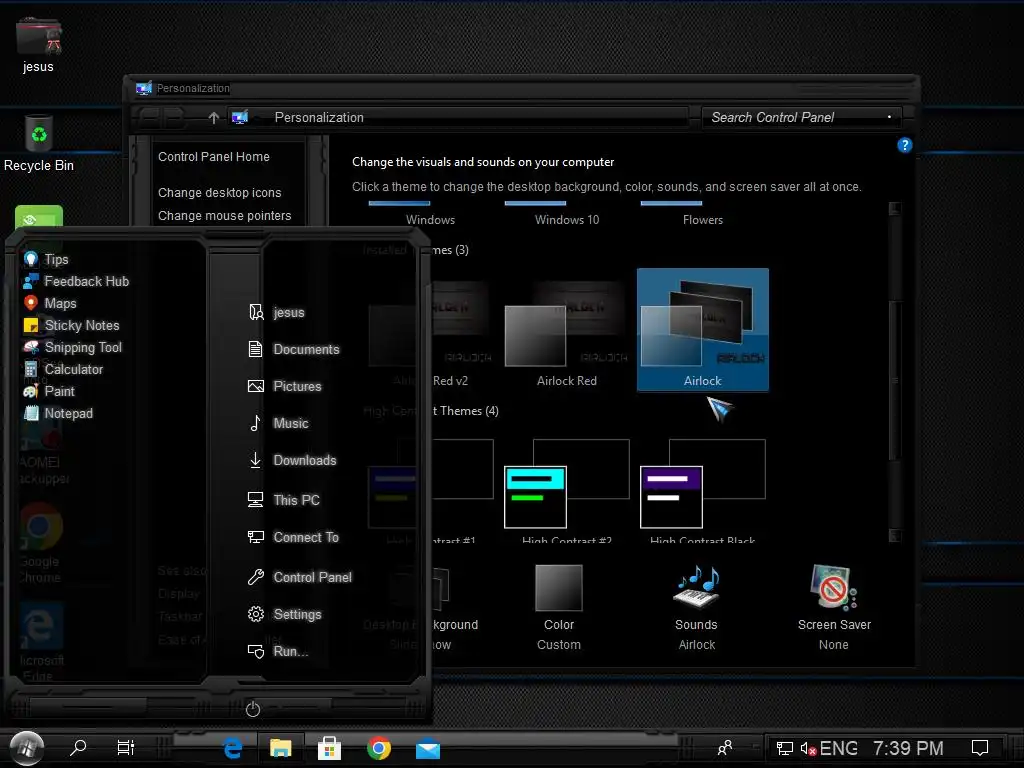The width and height of the screenshot is (1024, 768).
Task: Click Up arrow in Personalization address bar
Action: click(x=214, y=118)
